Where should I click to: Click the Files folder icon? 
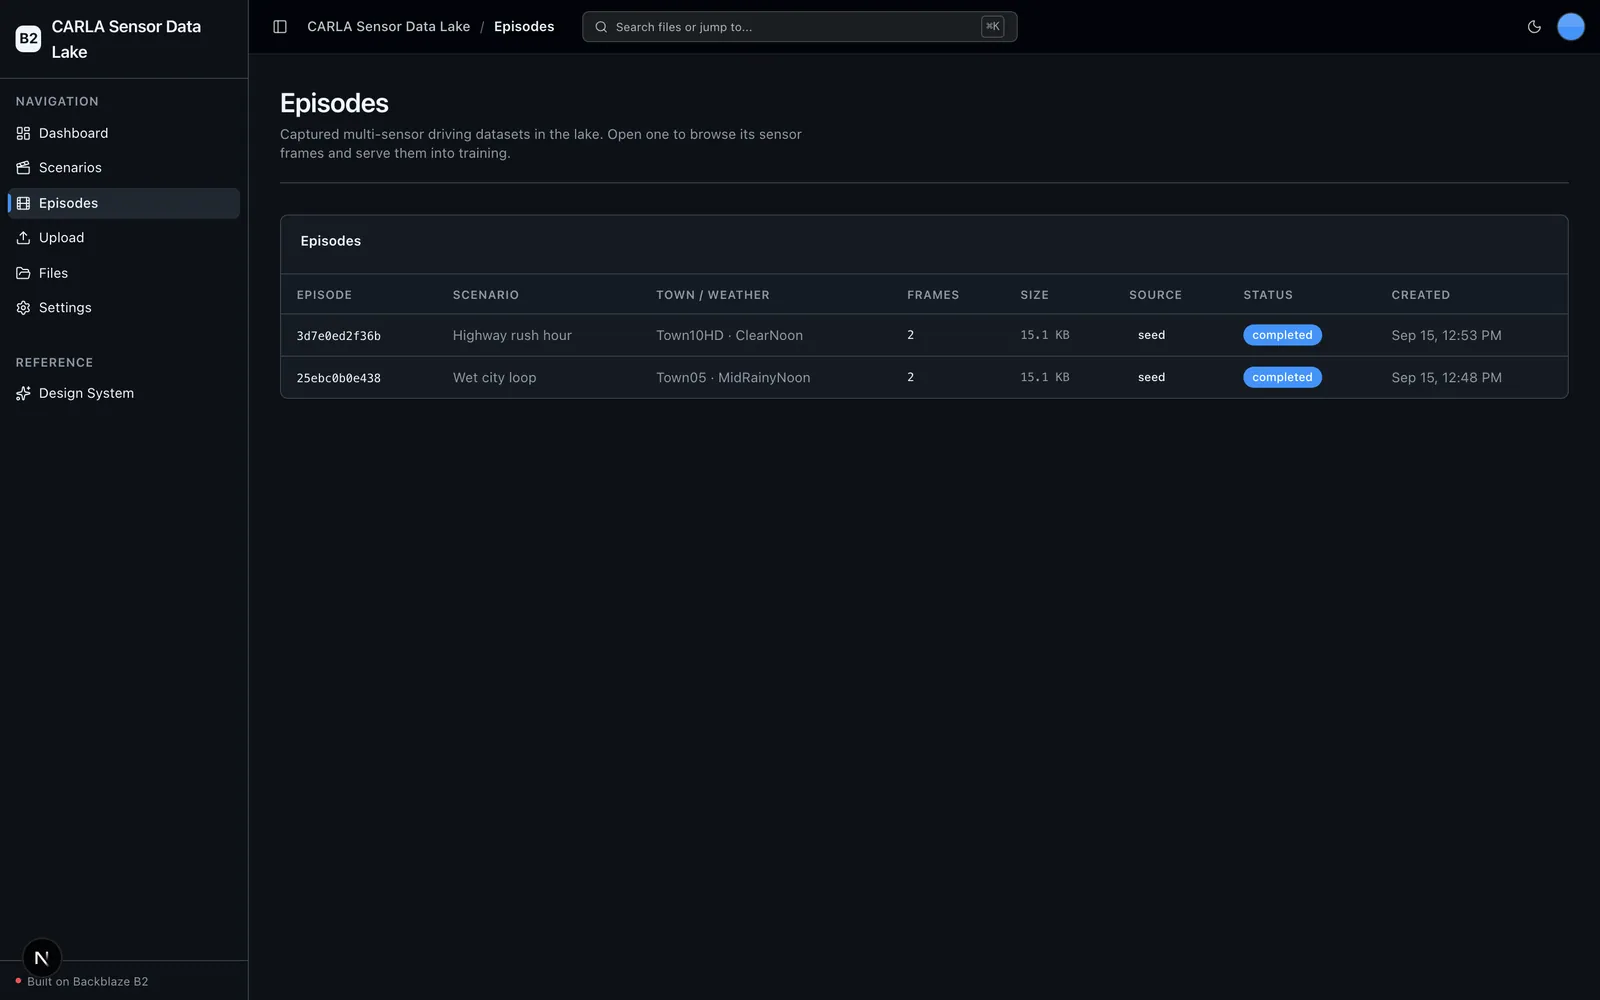point(23,273)
